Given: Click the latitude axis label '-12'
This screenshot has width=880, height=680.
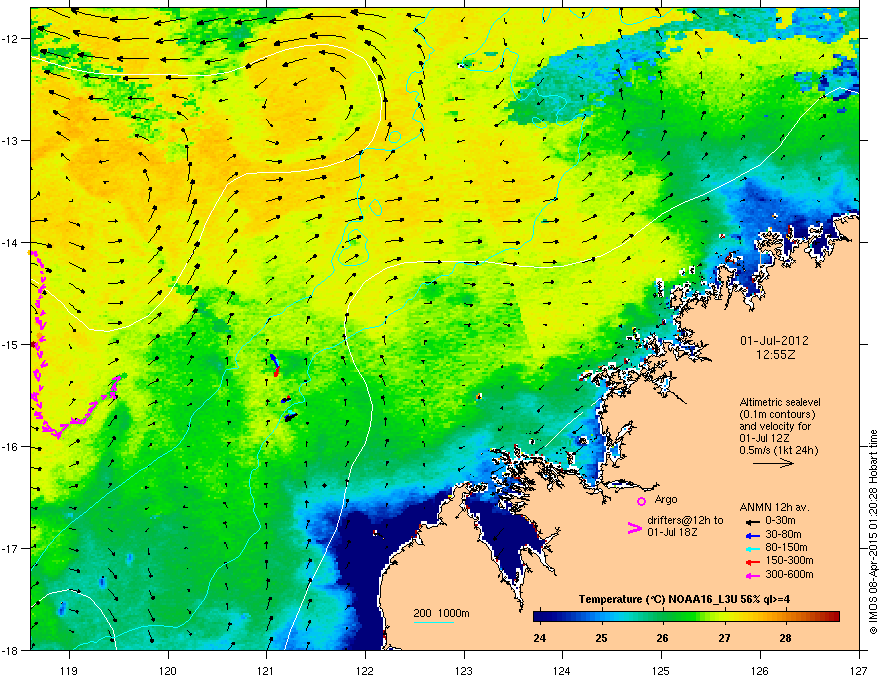Looking at the screenshot, I should tap(11, 38).
